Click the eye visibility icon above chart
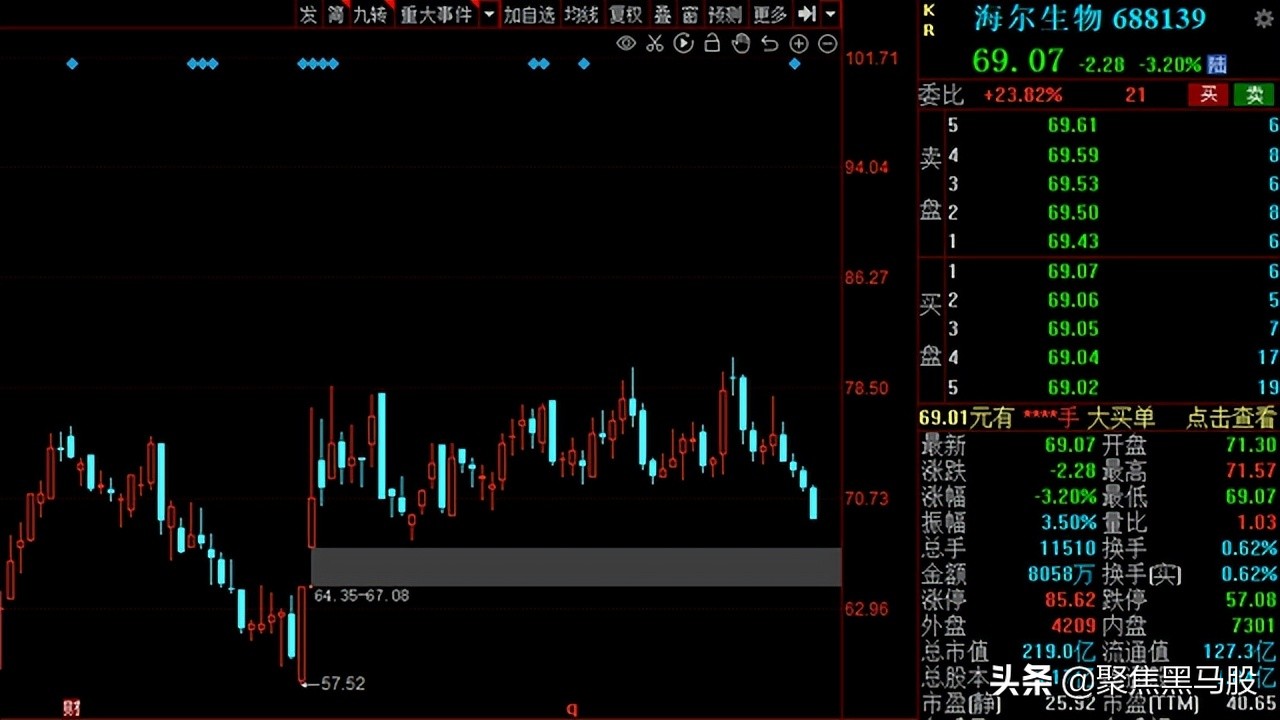 pos(626,43)
